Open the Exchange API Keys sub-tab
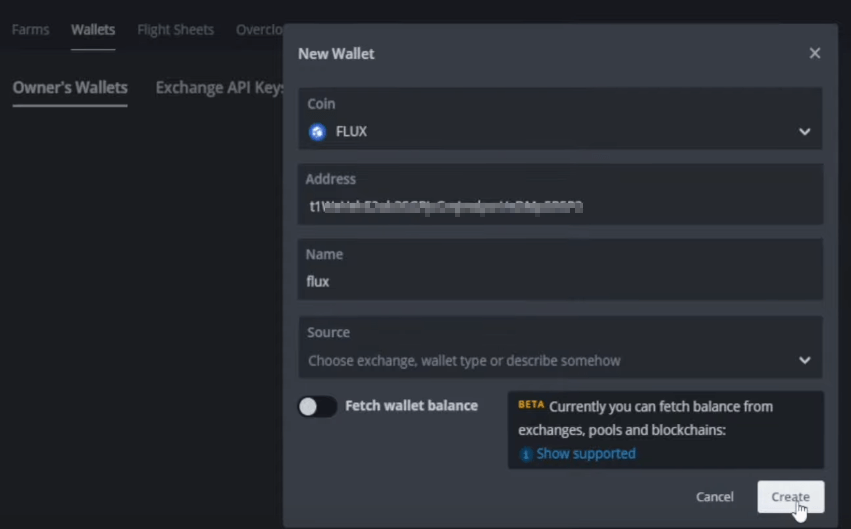 (219, 87)
